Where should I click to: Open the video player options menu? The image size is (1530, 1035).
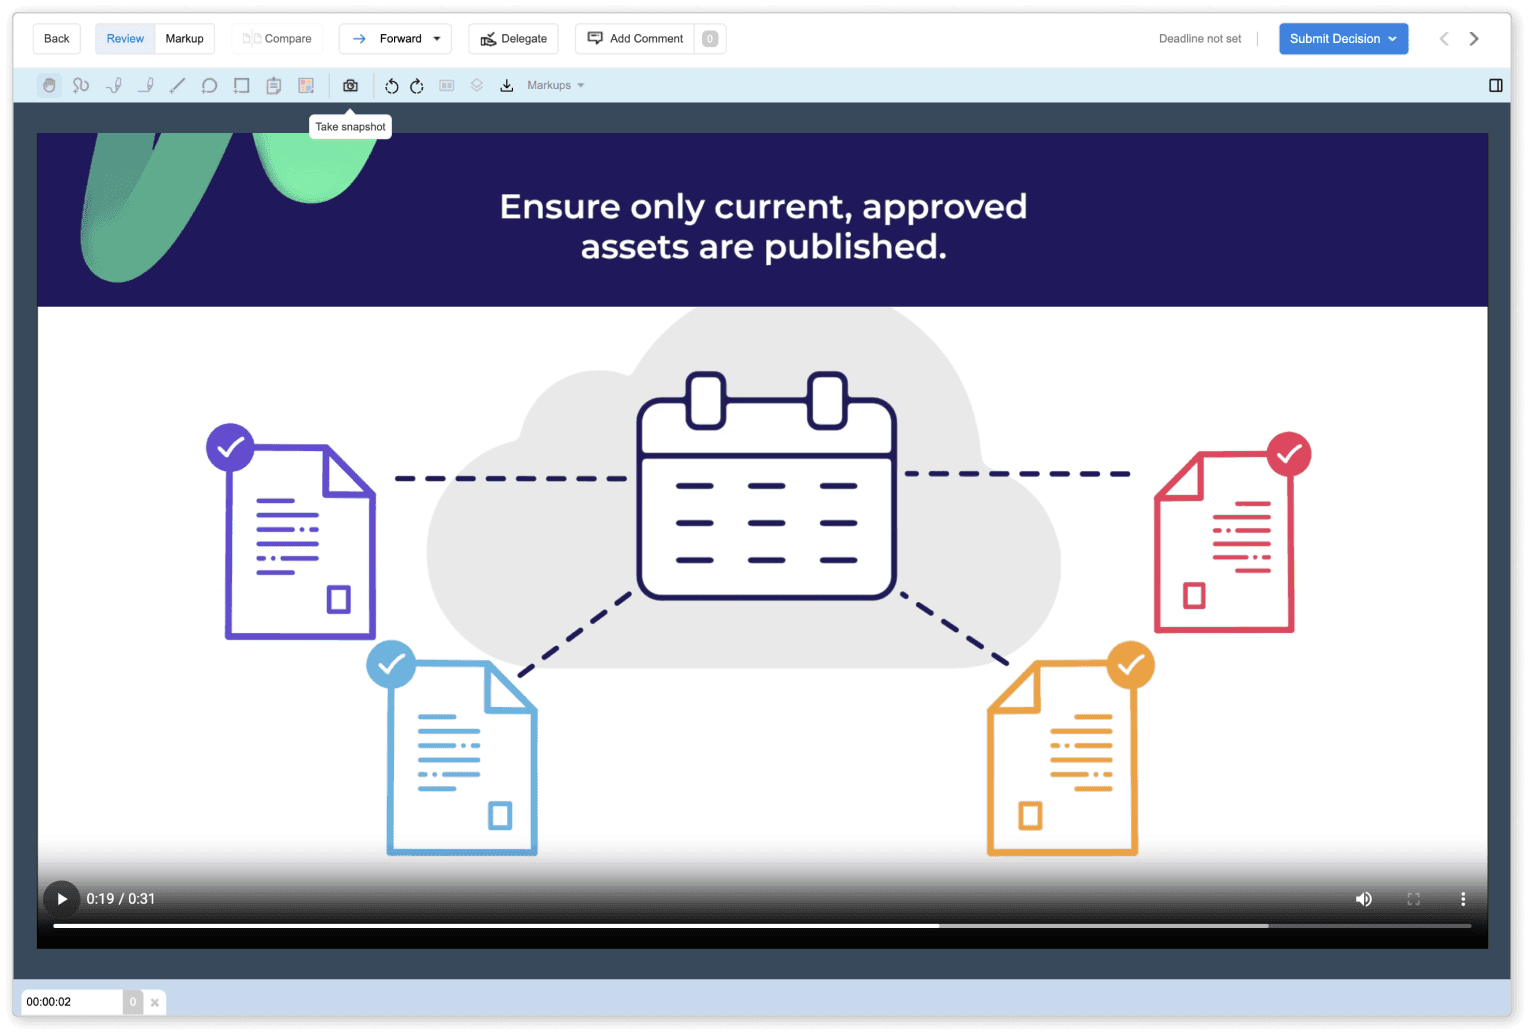pyautogui.click(x=1463, y=899)
